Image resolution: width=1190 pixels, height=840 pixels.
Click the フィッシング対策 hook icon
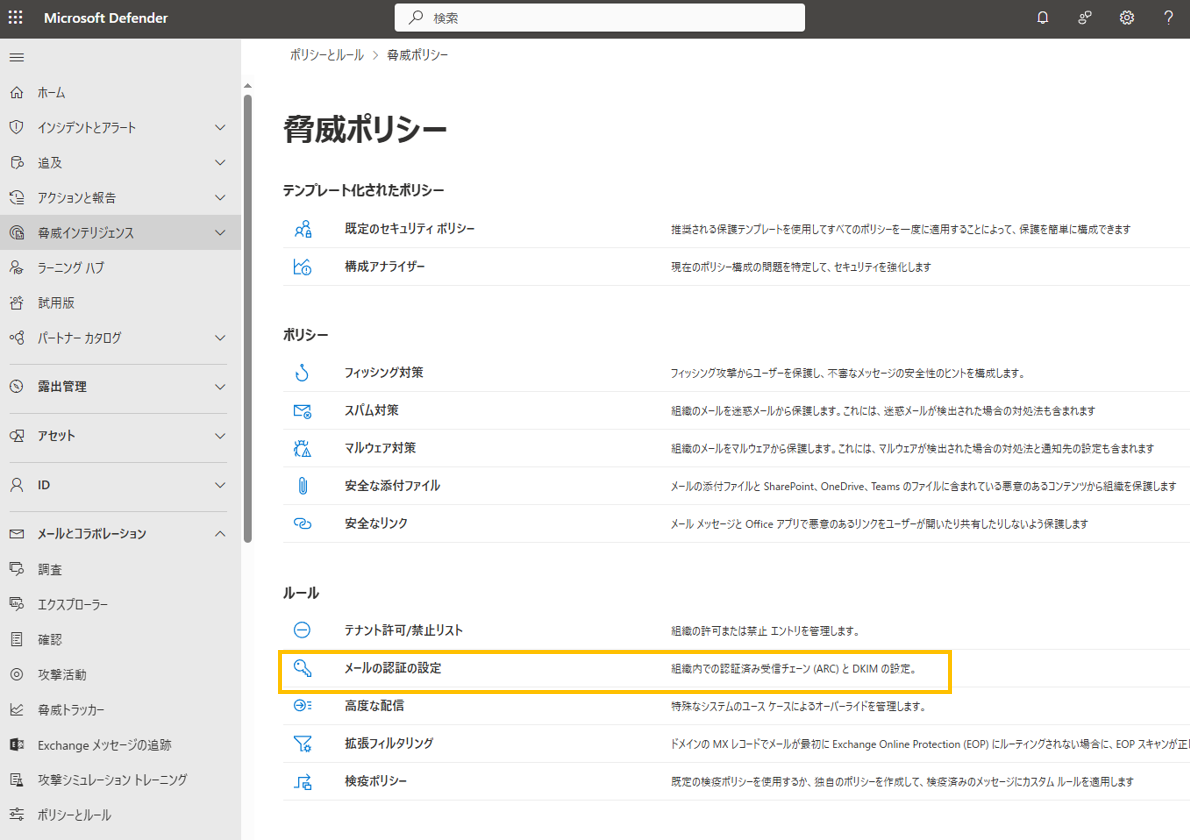tap(302, 373)
